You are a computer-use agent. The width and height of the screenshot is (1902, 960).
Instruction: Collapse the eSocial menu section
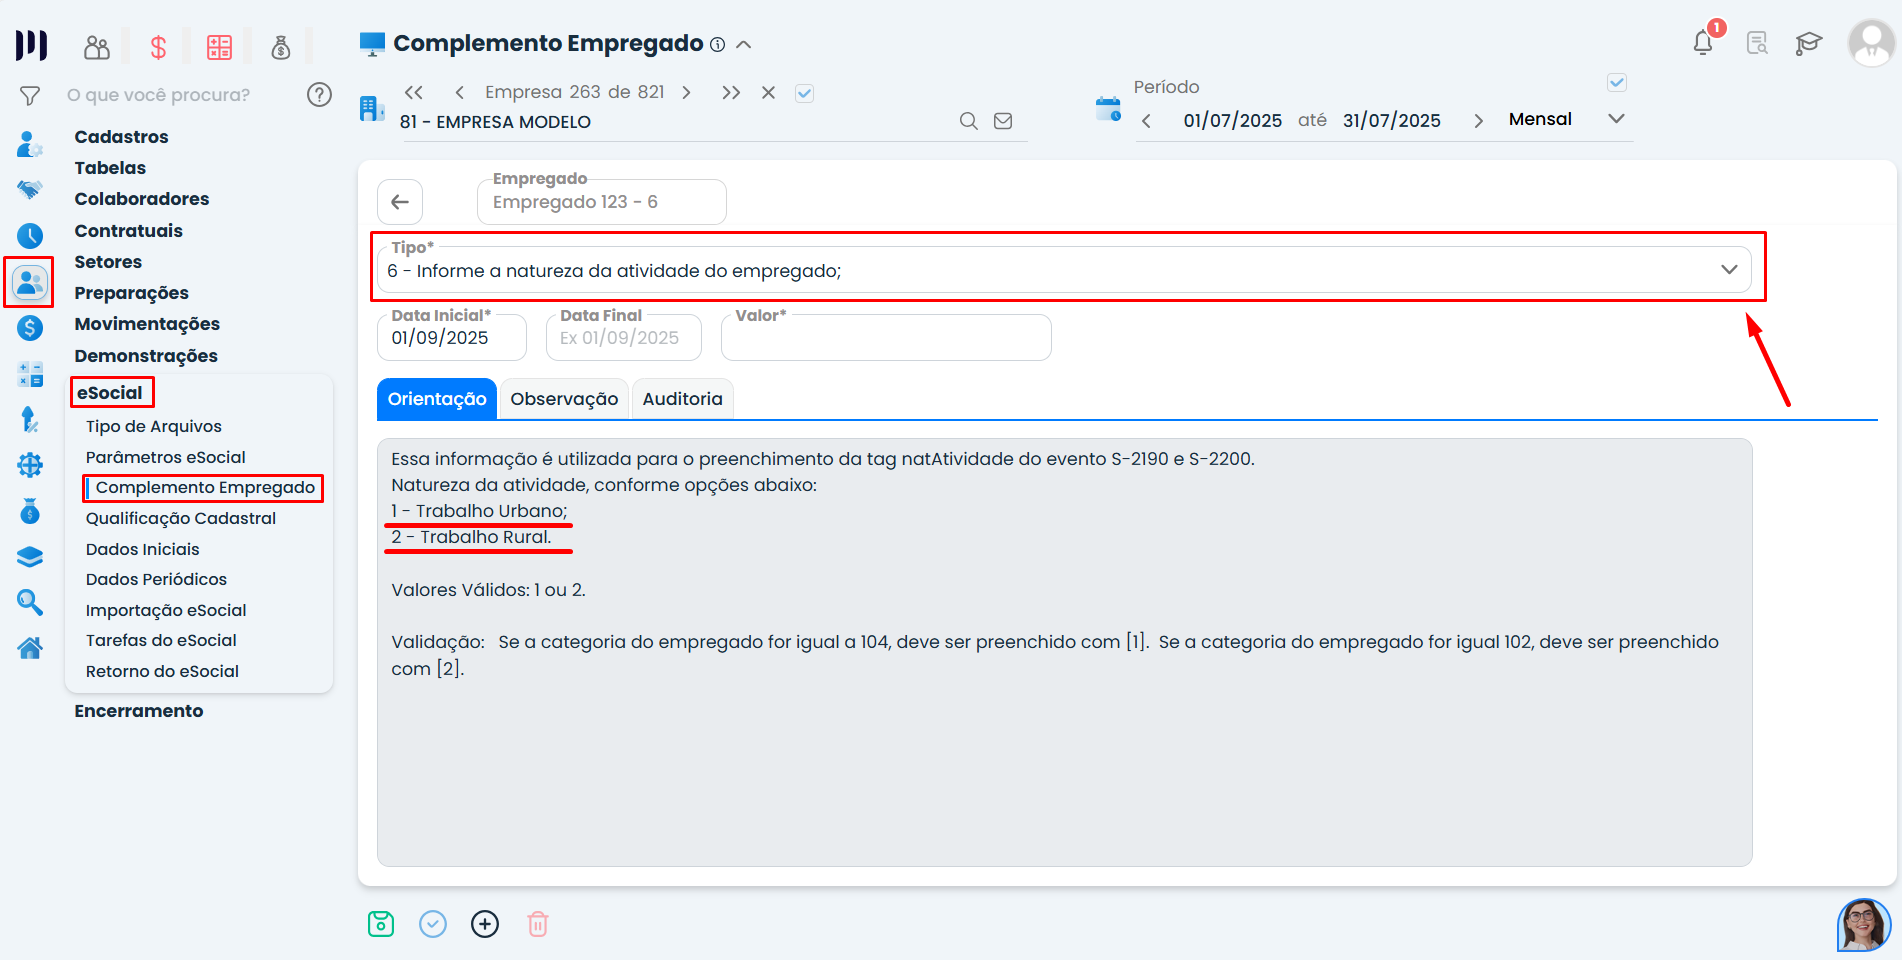[110, 393]
